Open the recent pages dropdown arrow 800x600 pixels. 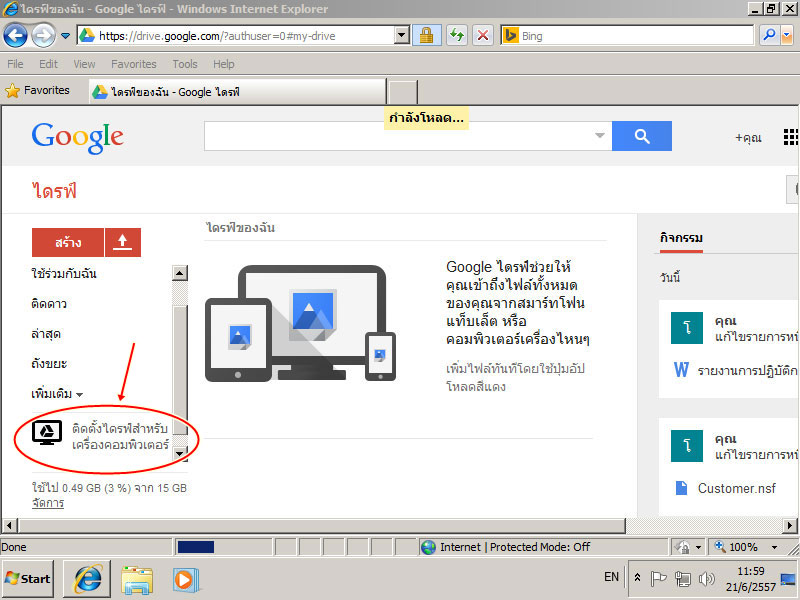[x=65, y=36]
